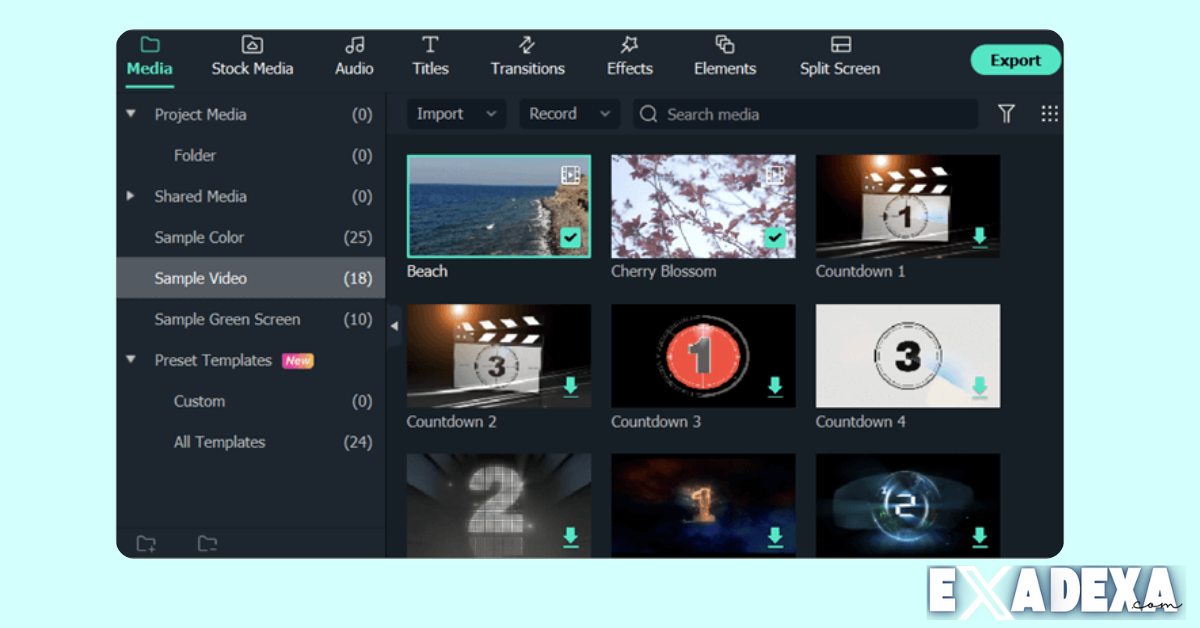Download the Countdown 3 clip
This screenshot has height=628, width=1200.
(x=775, y=389)
